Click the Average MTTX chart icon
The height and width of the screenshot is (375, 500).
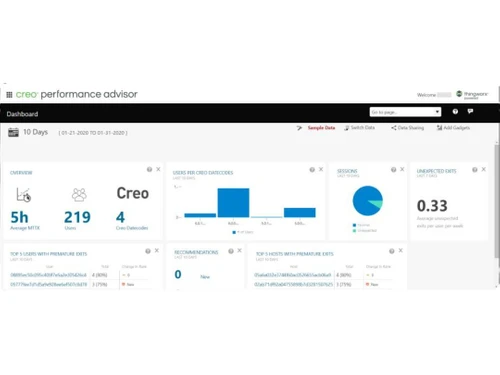[x=24, y=195]
